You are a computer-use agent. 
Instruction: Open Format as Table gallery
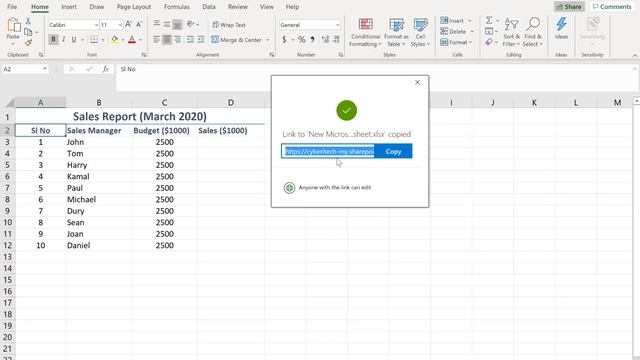(396, 32)
